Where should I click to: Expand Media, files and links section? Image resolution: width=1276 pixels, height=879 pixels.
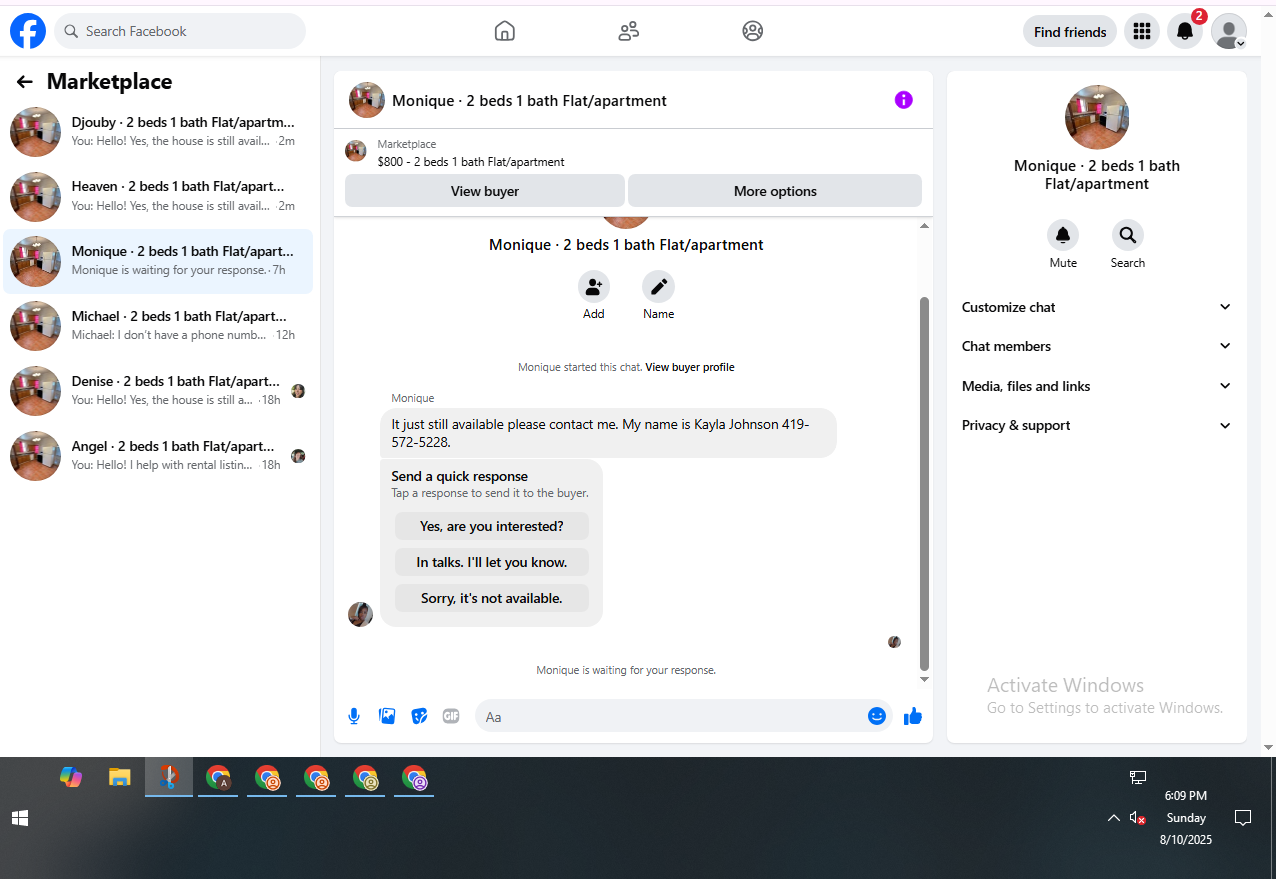(1096, 386)
